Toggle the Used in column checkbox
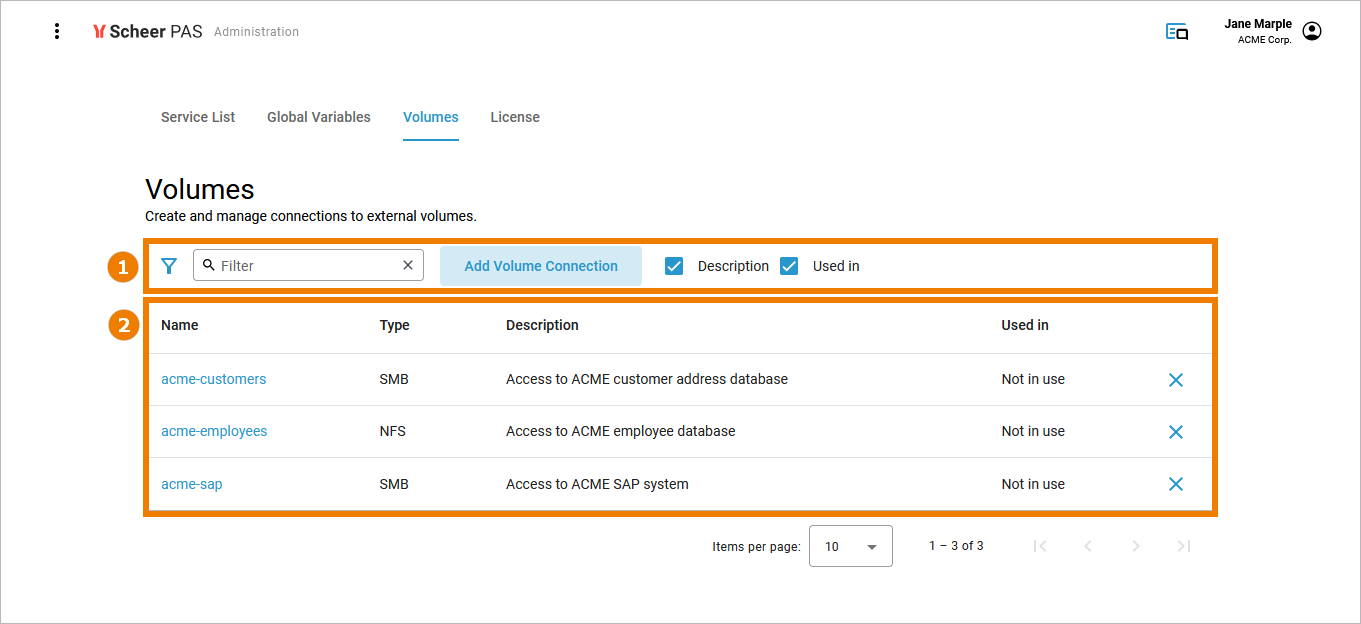The width and height of the screenshot is (1361, 624). pyautogui.click(x=789, y=266)
